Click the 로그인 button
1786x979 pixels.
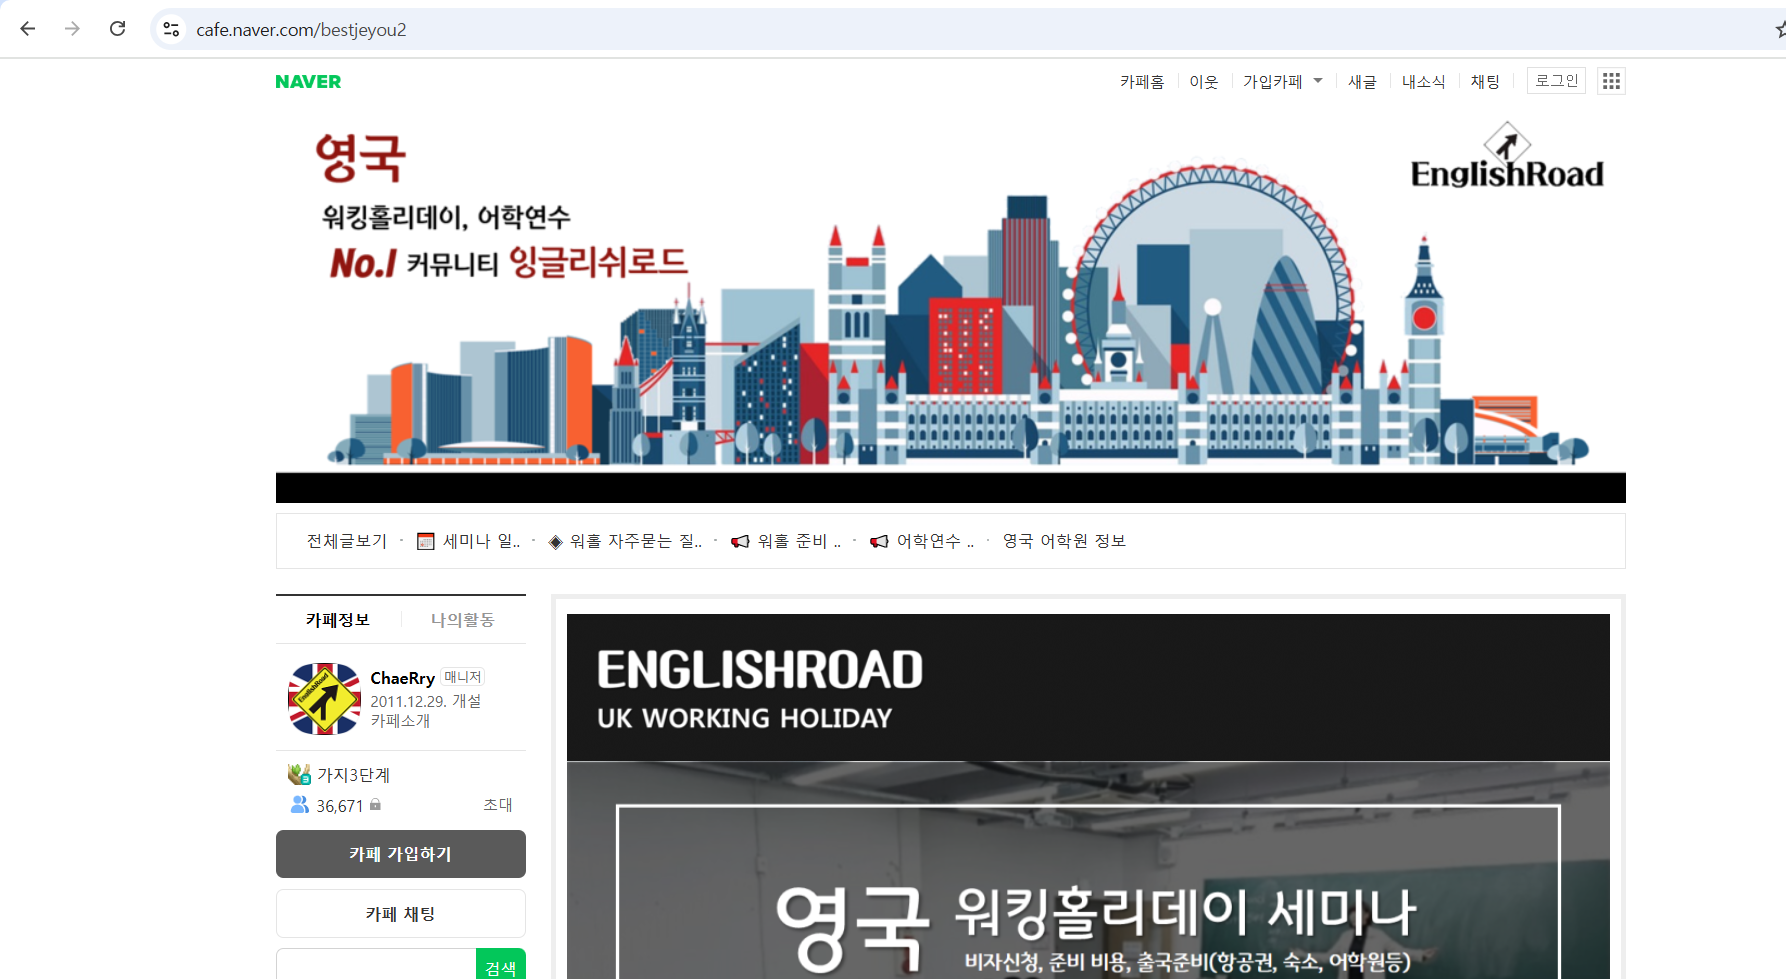[x=1555, y=80]
